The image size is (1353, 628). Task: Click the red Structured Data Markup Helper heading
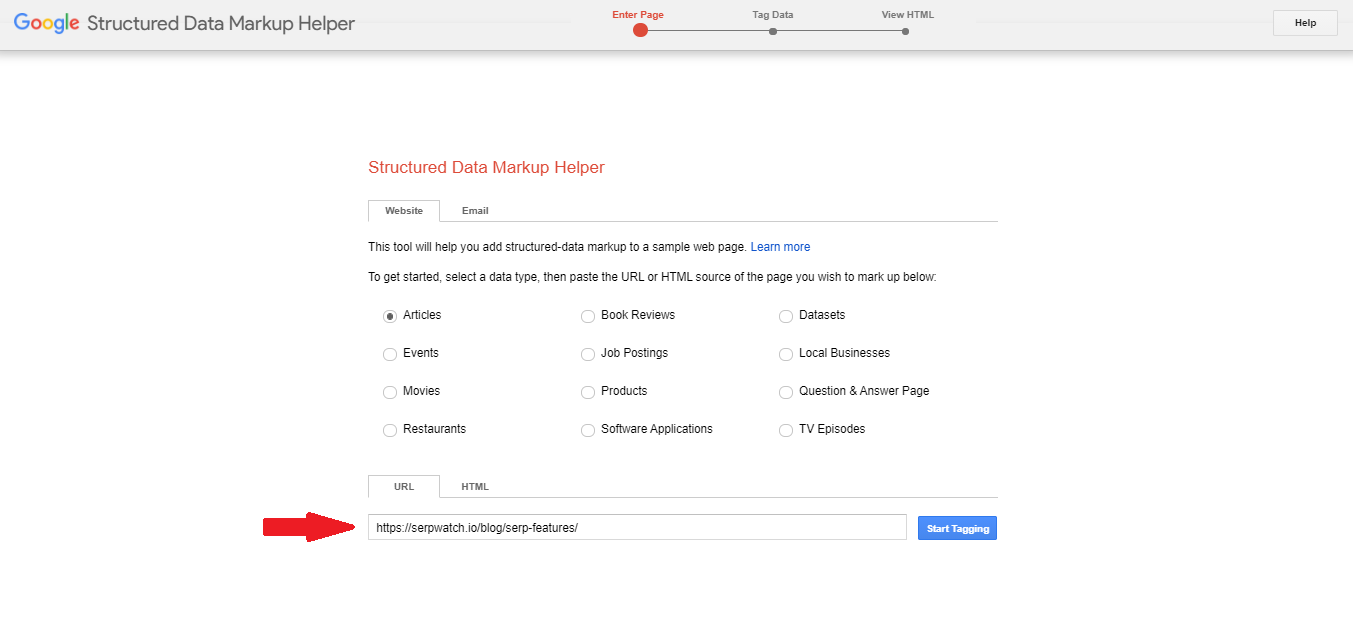486,168
